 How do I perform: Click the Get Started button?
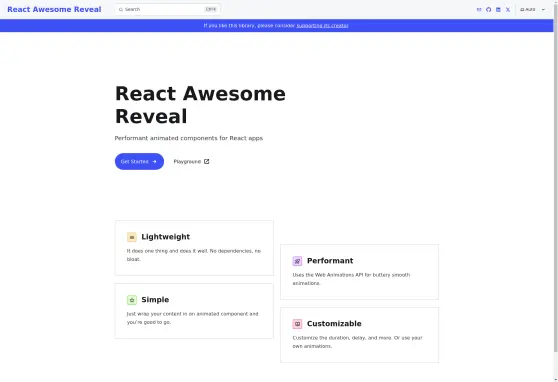(139, 162)
